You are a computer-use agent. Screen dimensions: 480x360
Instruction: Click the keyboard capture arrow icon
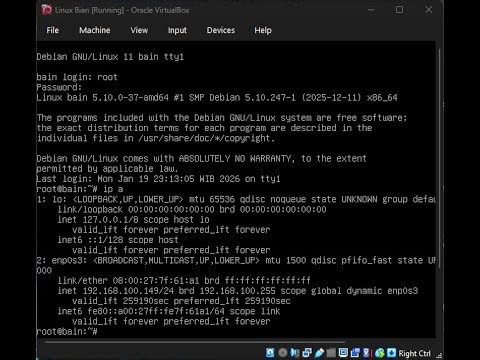(391, 353)
